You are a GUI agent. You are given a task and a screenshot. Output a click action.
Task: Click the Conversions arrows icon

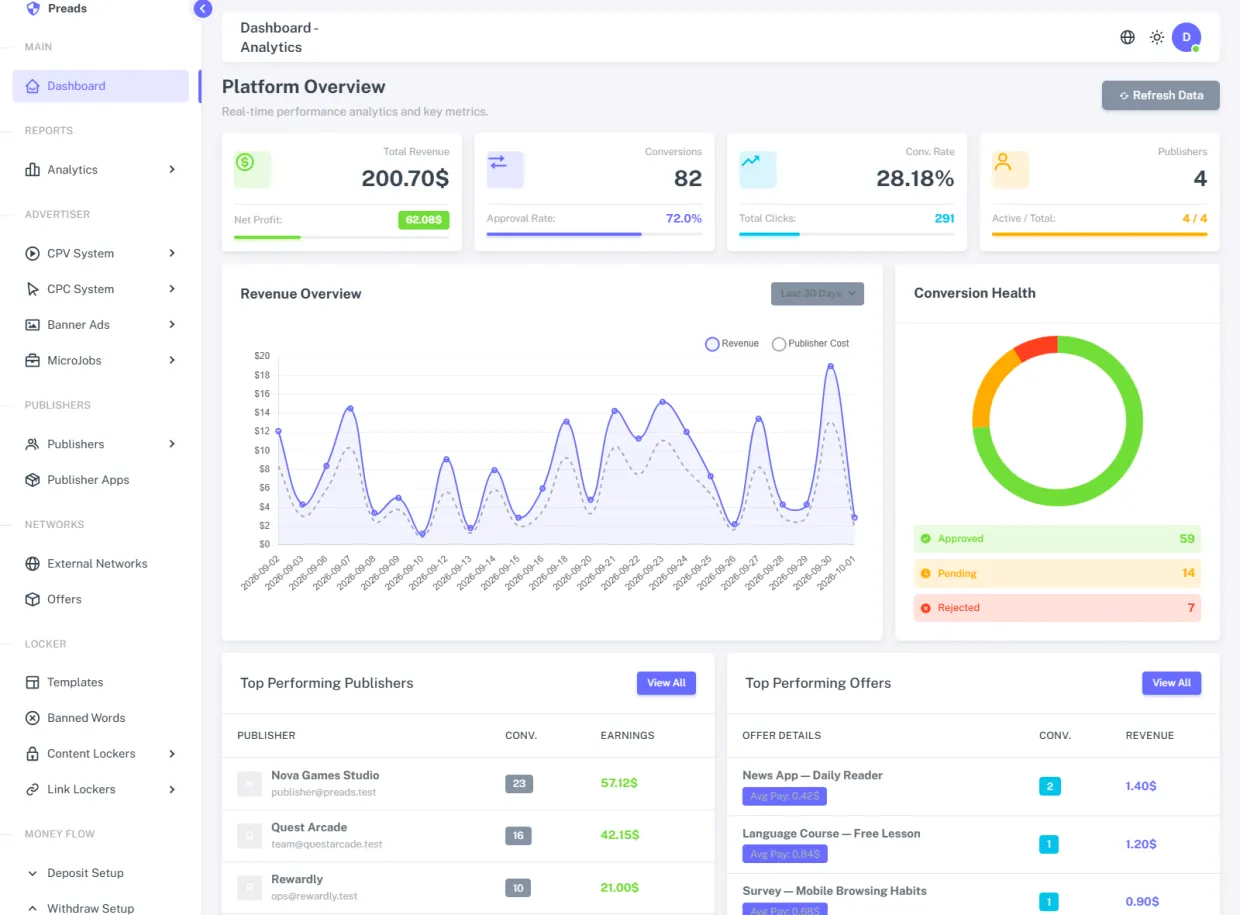pyautogui.click(x=497, y=162)
